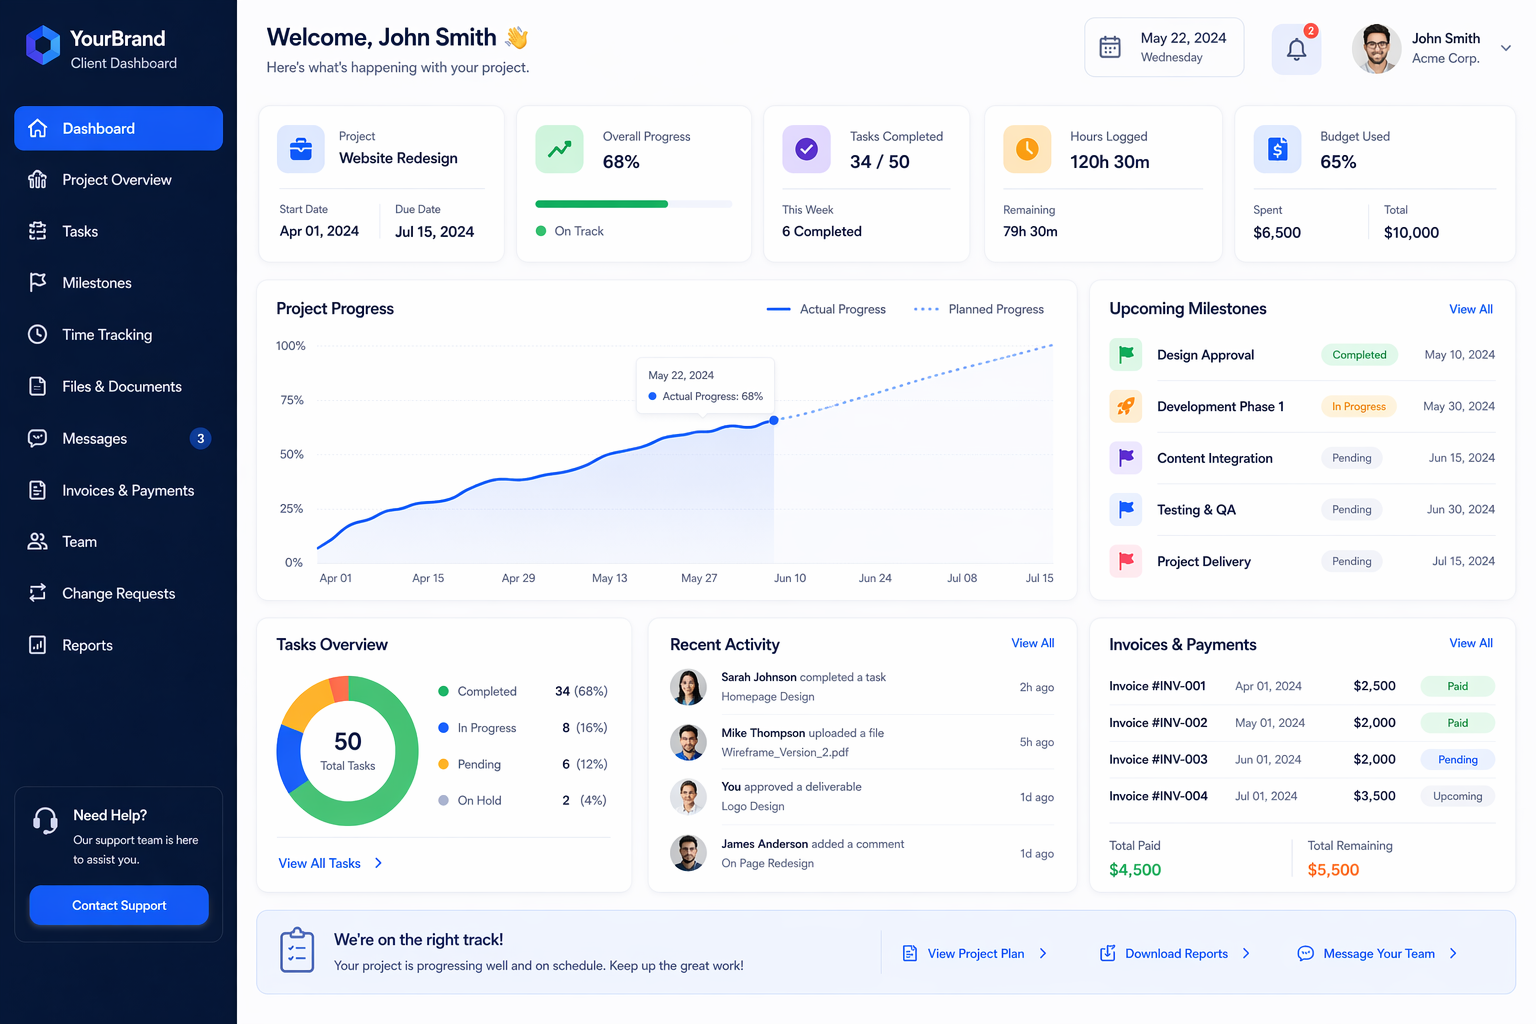Toggle the Planned Progress legend item
This screenshot has height=1024, width=1536.
pyautogui.click(x=979, y=309)
